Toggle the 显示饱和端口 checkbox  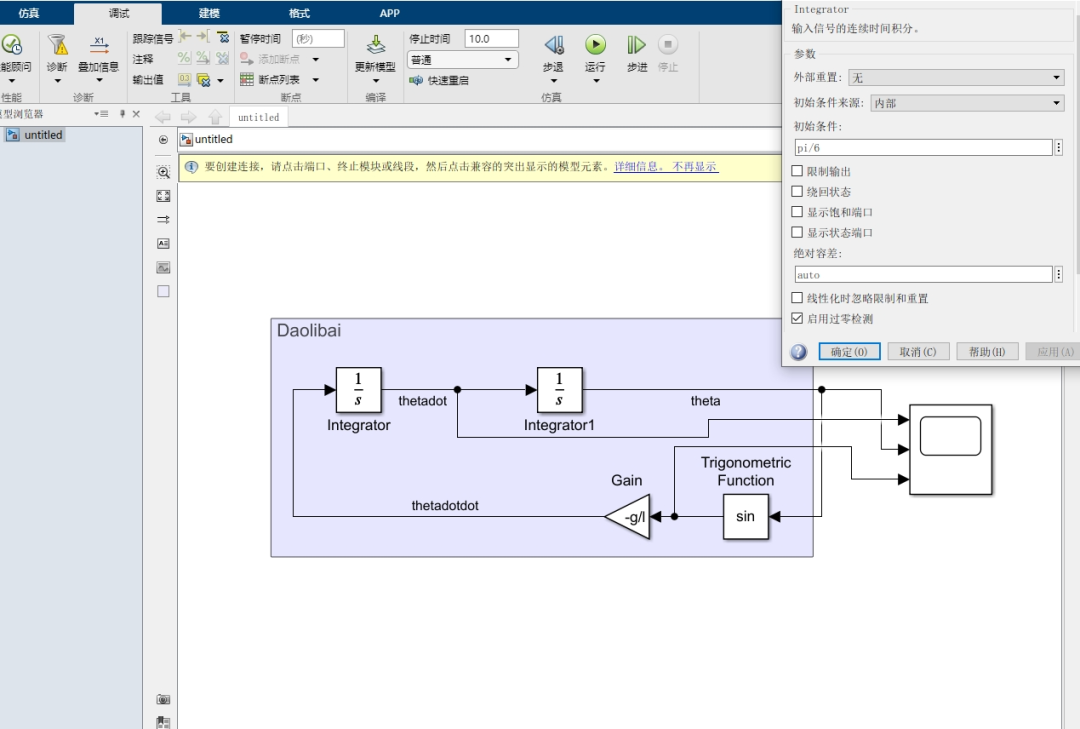point(797,212)
